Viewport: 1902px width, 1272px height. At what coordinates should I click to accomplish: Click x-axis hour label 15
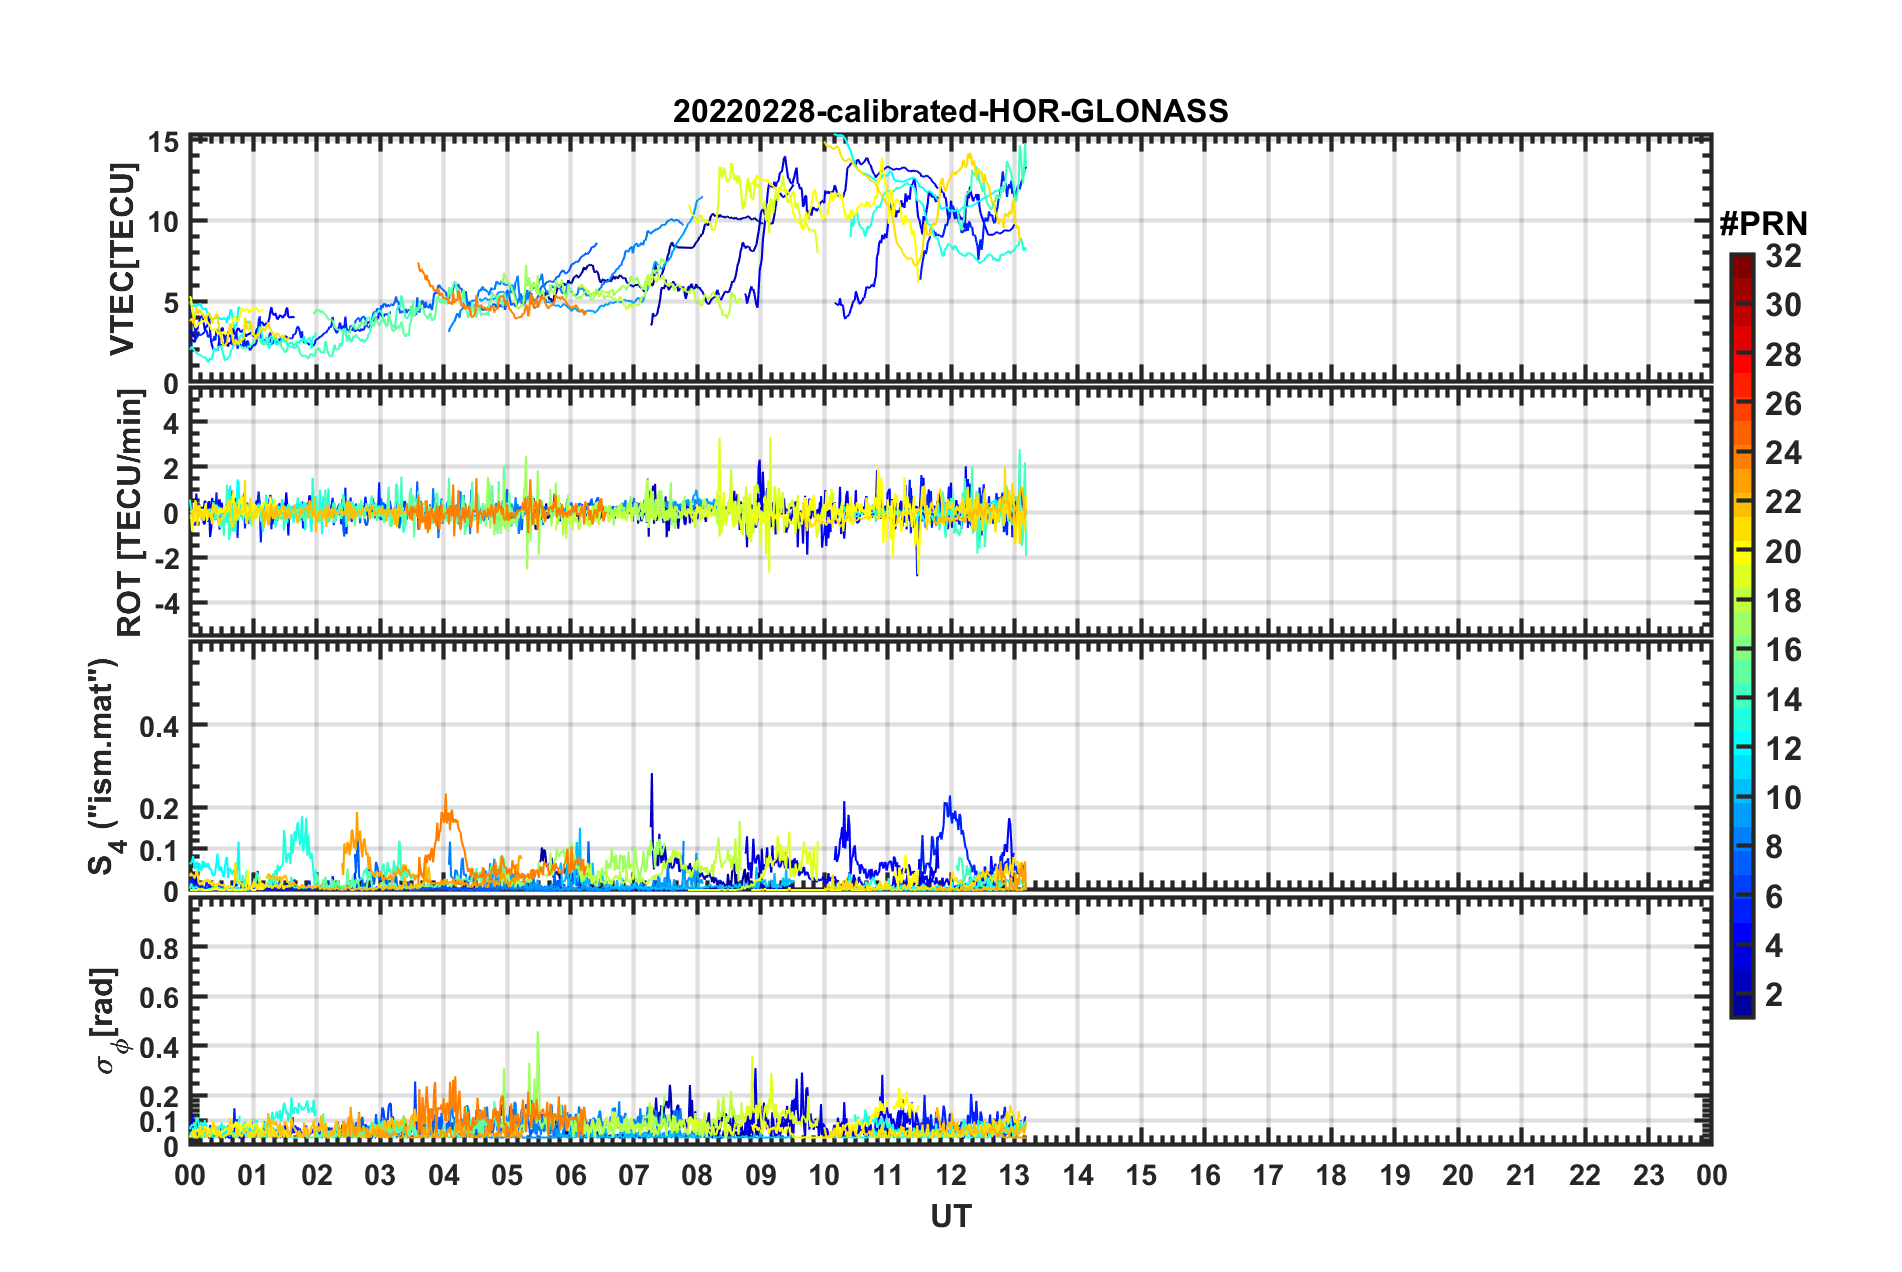point(1141,1175)
